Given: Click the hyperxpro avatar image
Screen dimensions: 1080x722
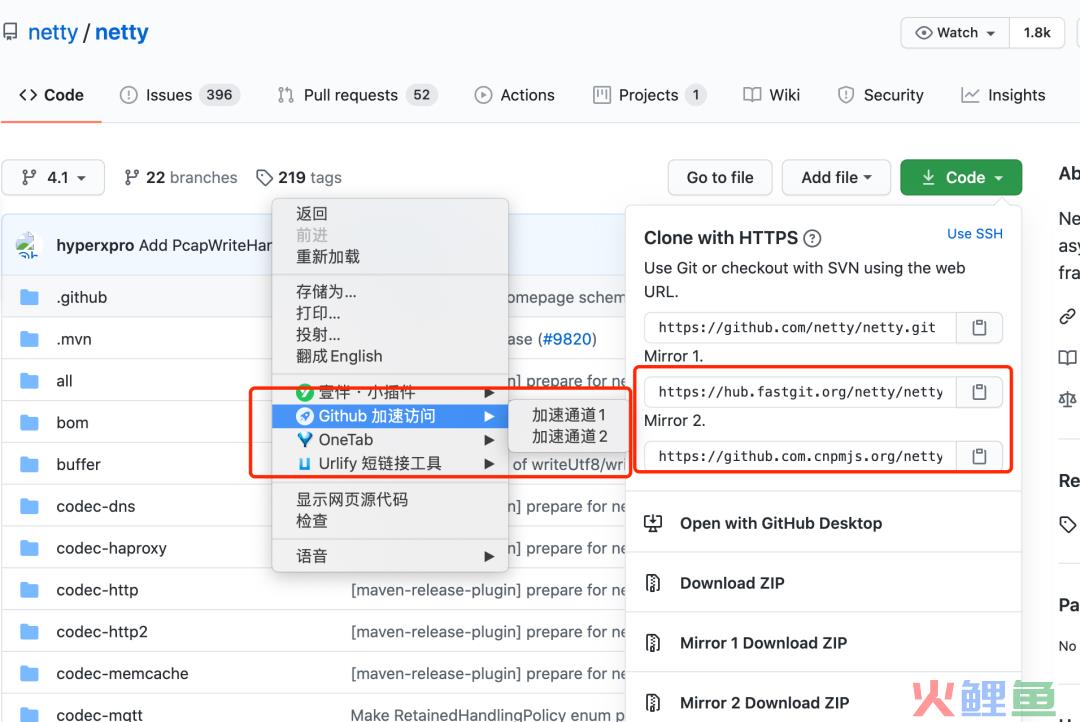Looking at the screenshot, I should tap(28, 245).
